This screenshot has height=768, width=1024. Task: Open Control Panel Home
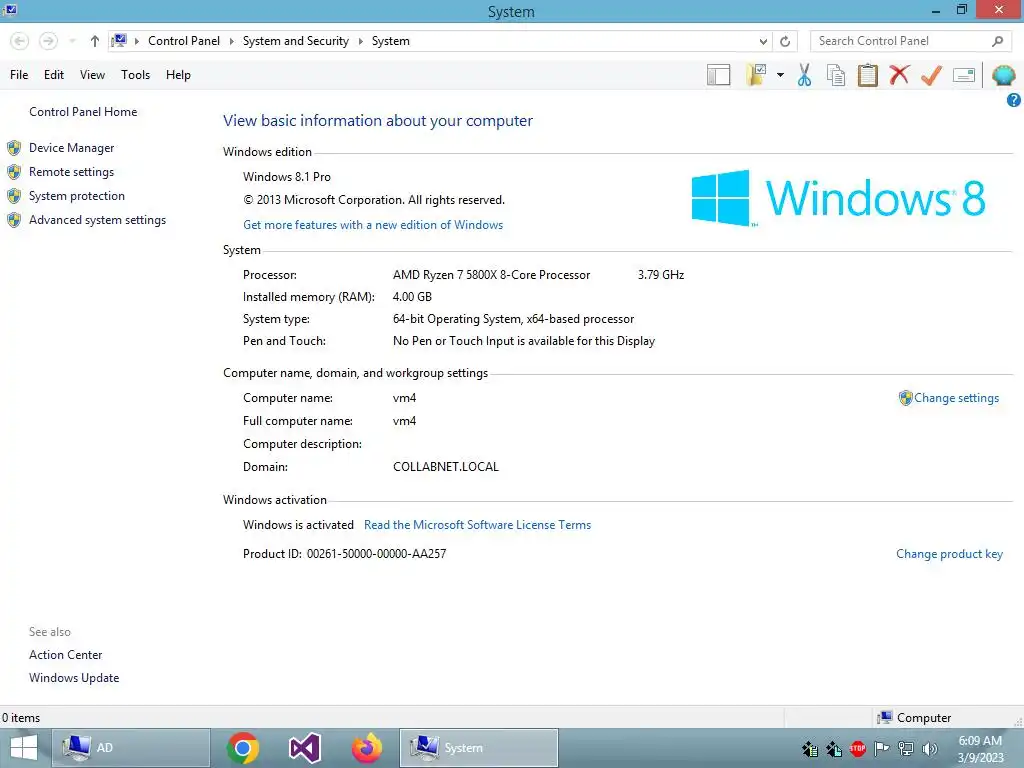(83, 112)
